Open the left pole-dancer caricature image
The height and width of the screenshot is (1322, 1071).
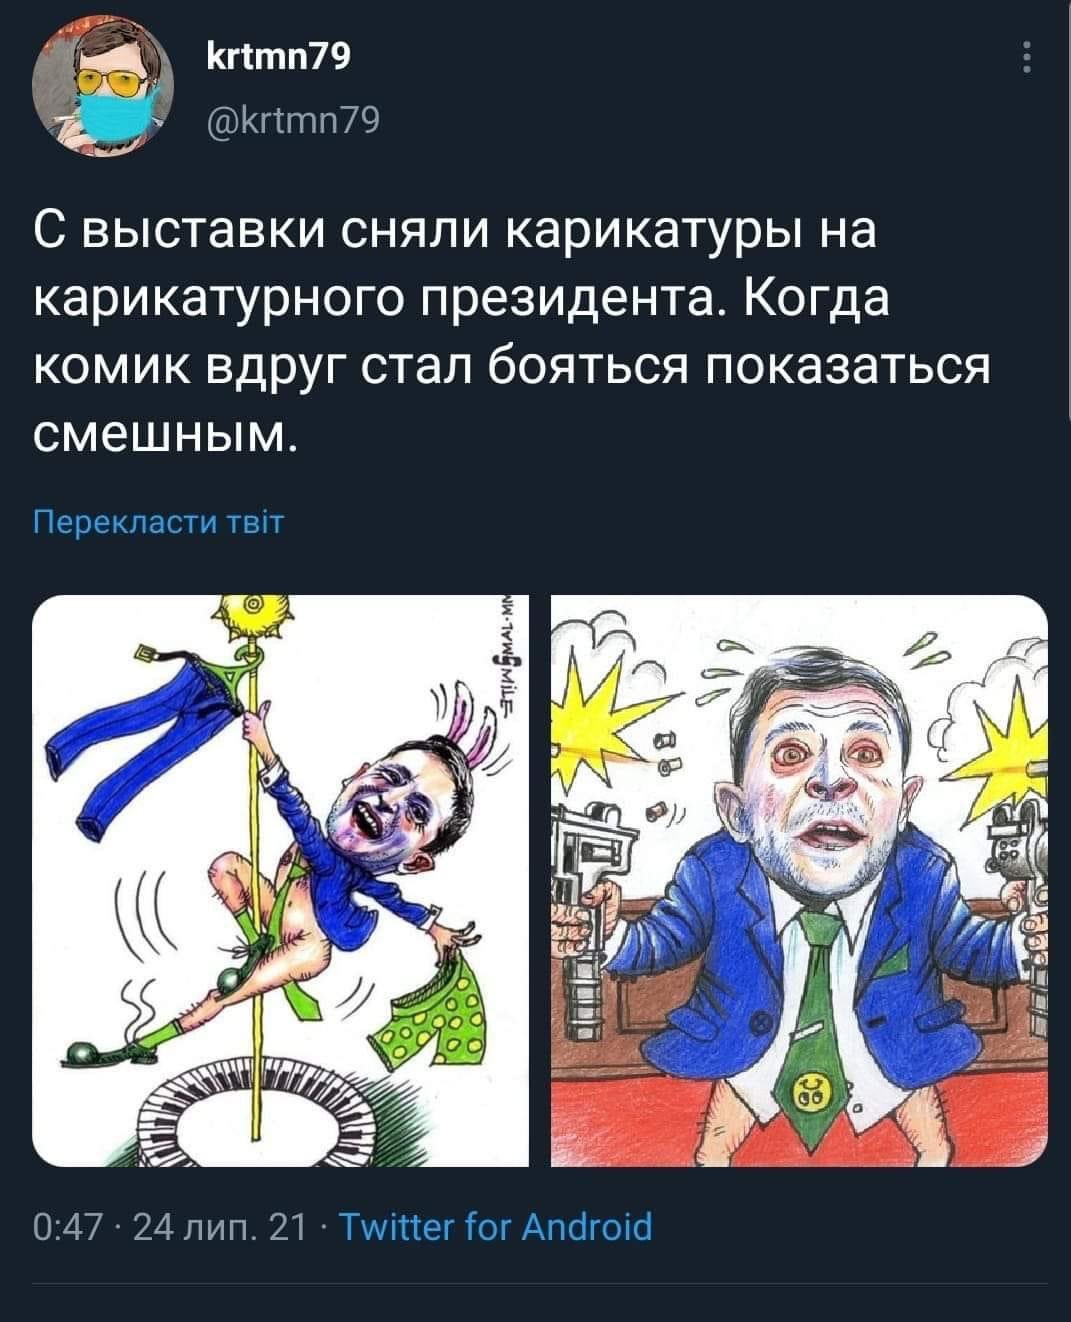click(x=281, y=881)
